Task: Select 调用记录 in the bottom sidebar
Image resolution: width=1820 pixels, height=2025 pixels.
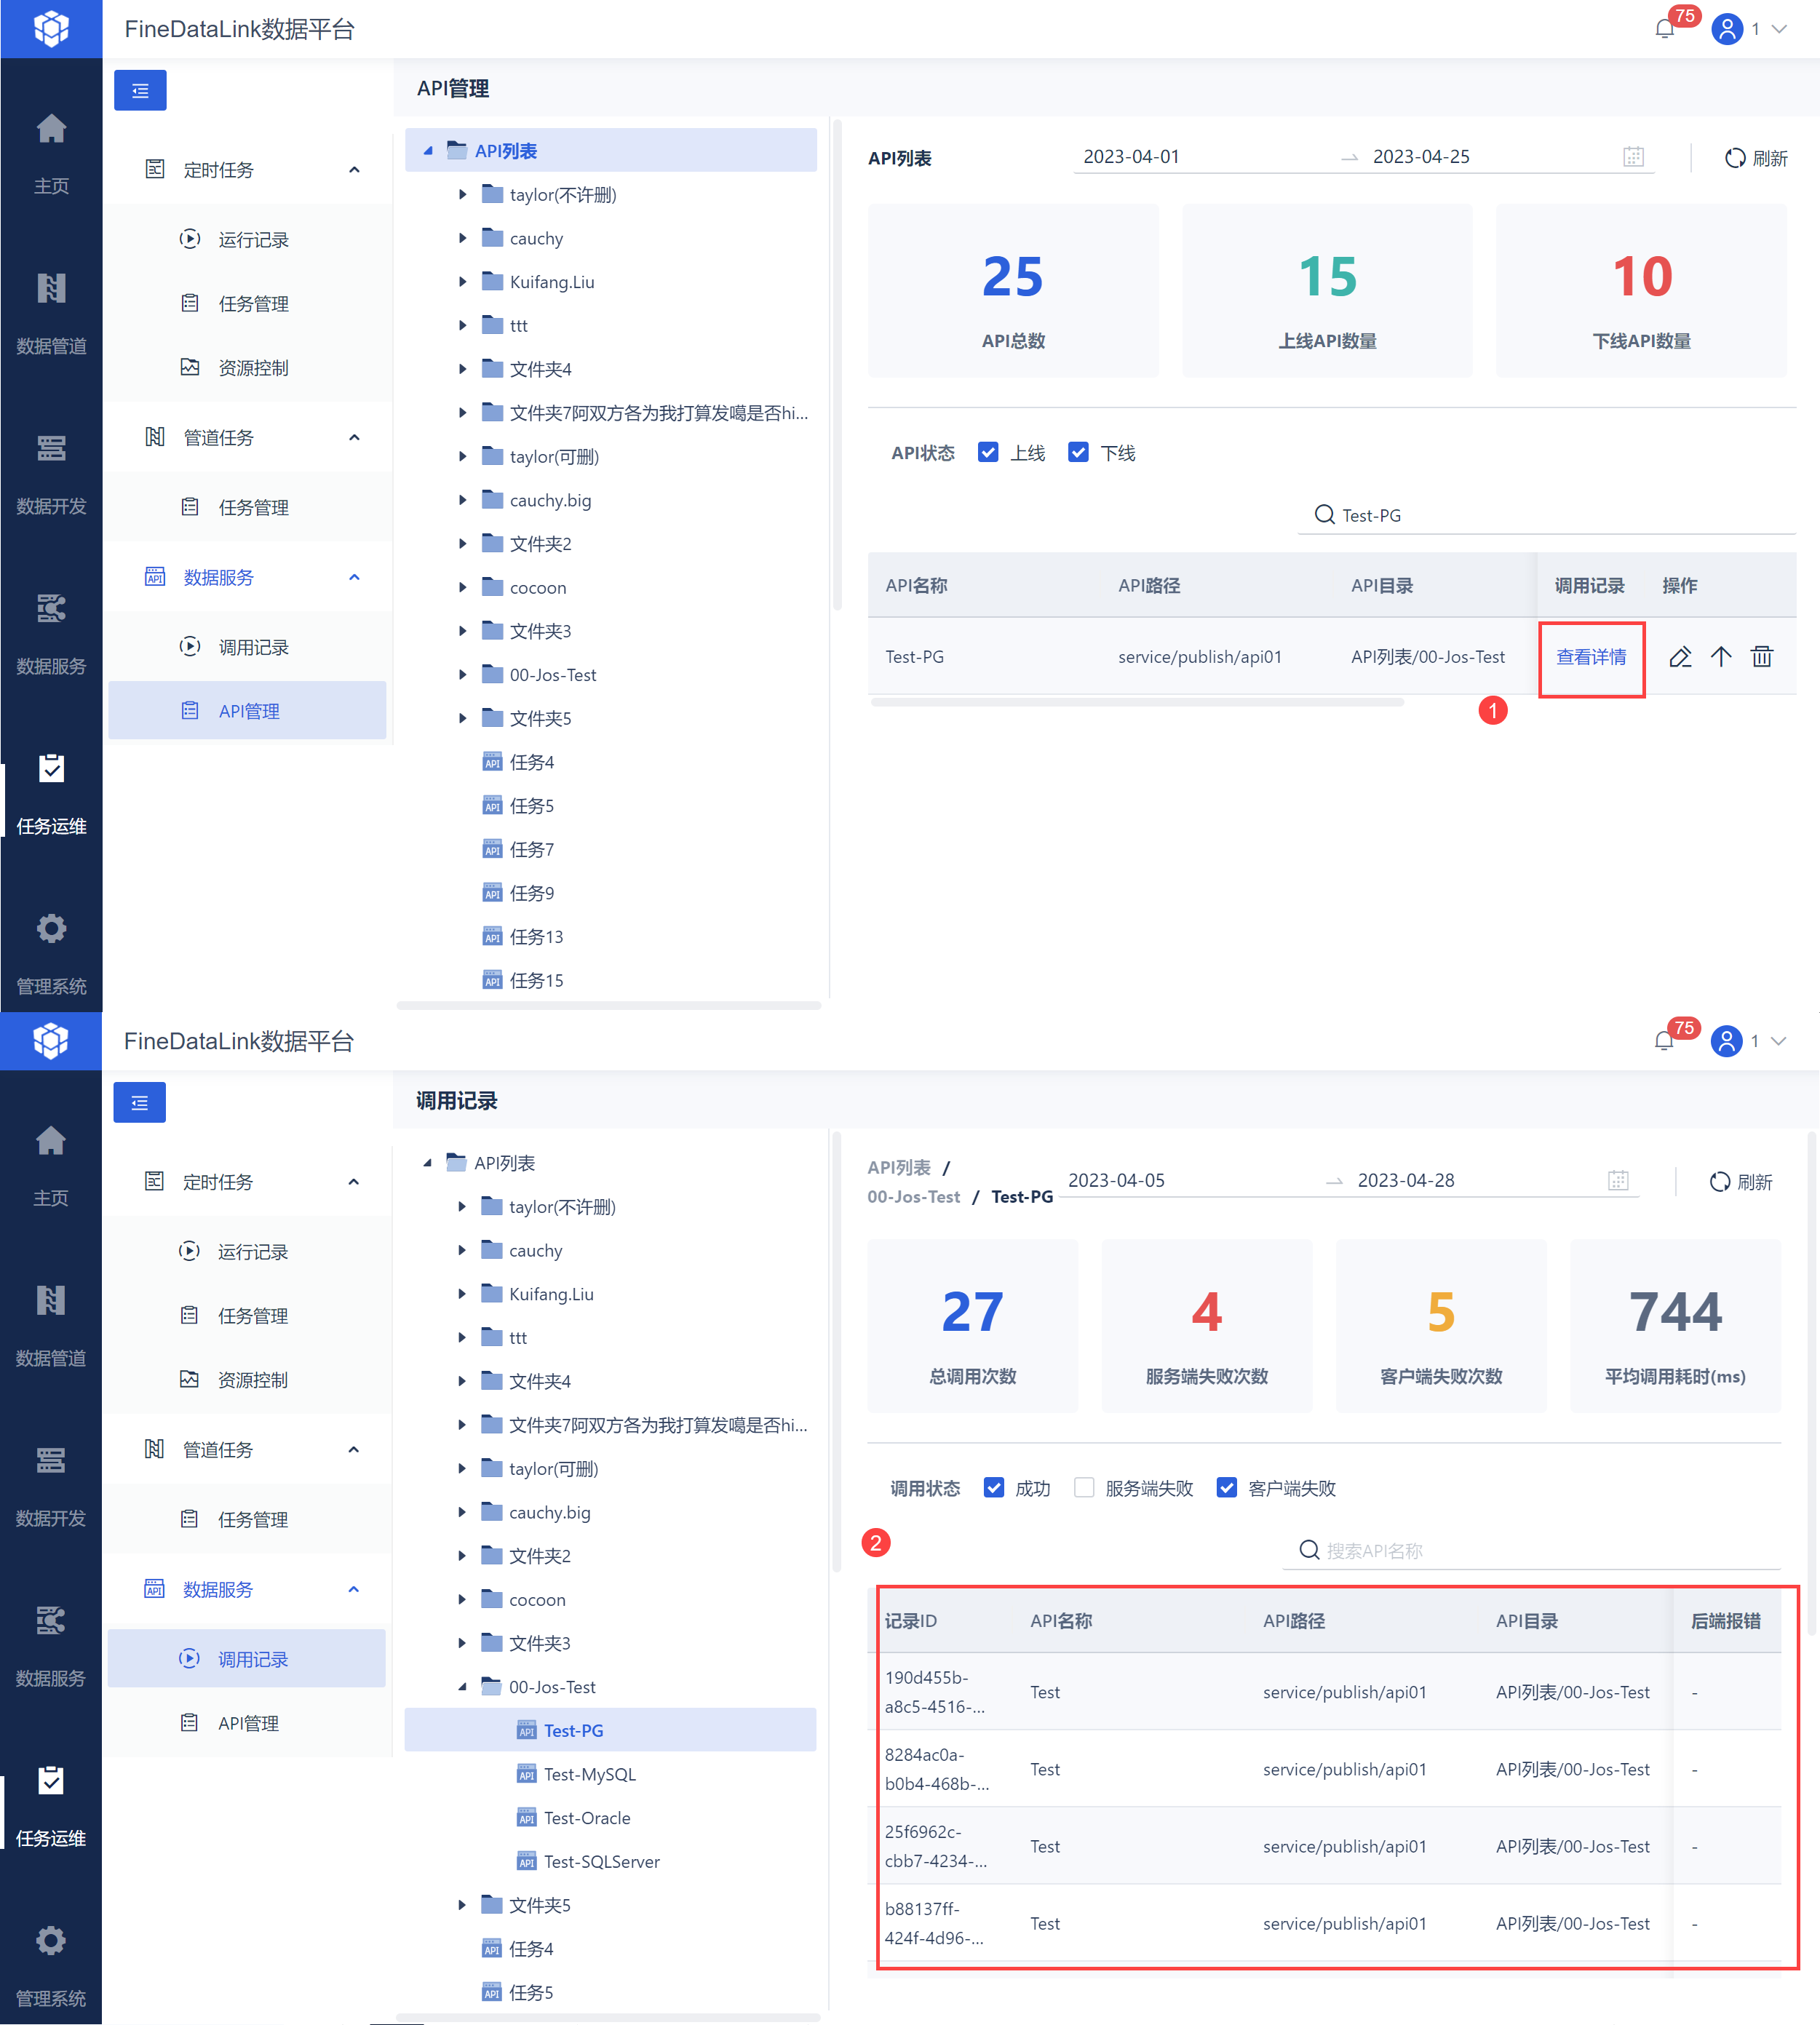Action: (x=247, y=1659)
